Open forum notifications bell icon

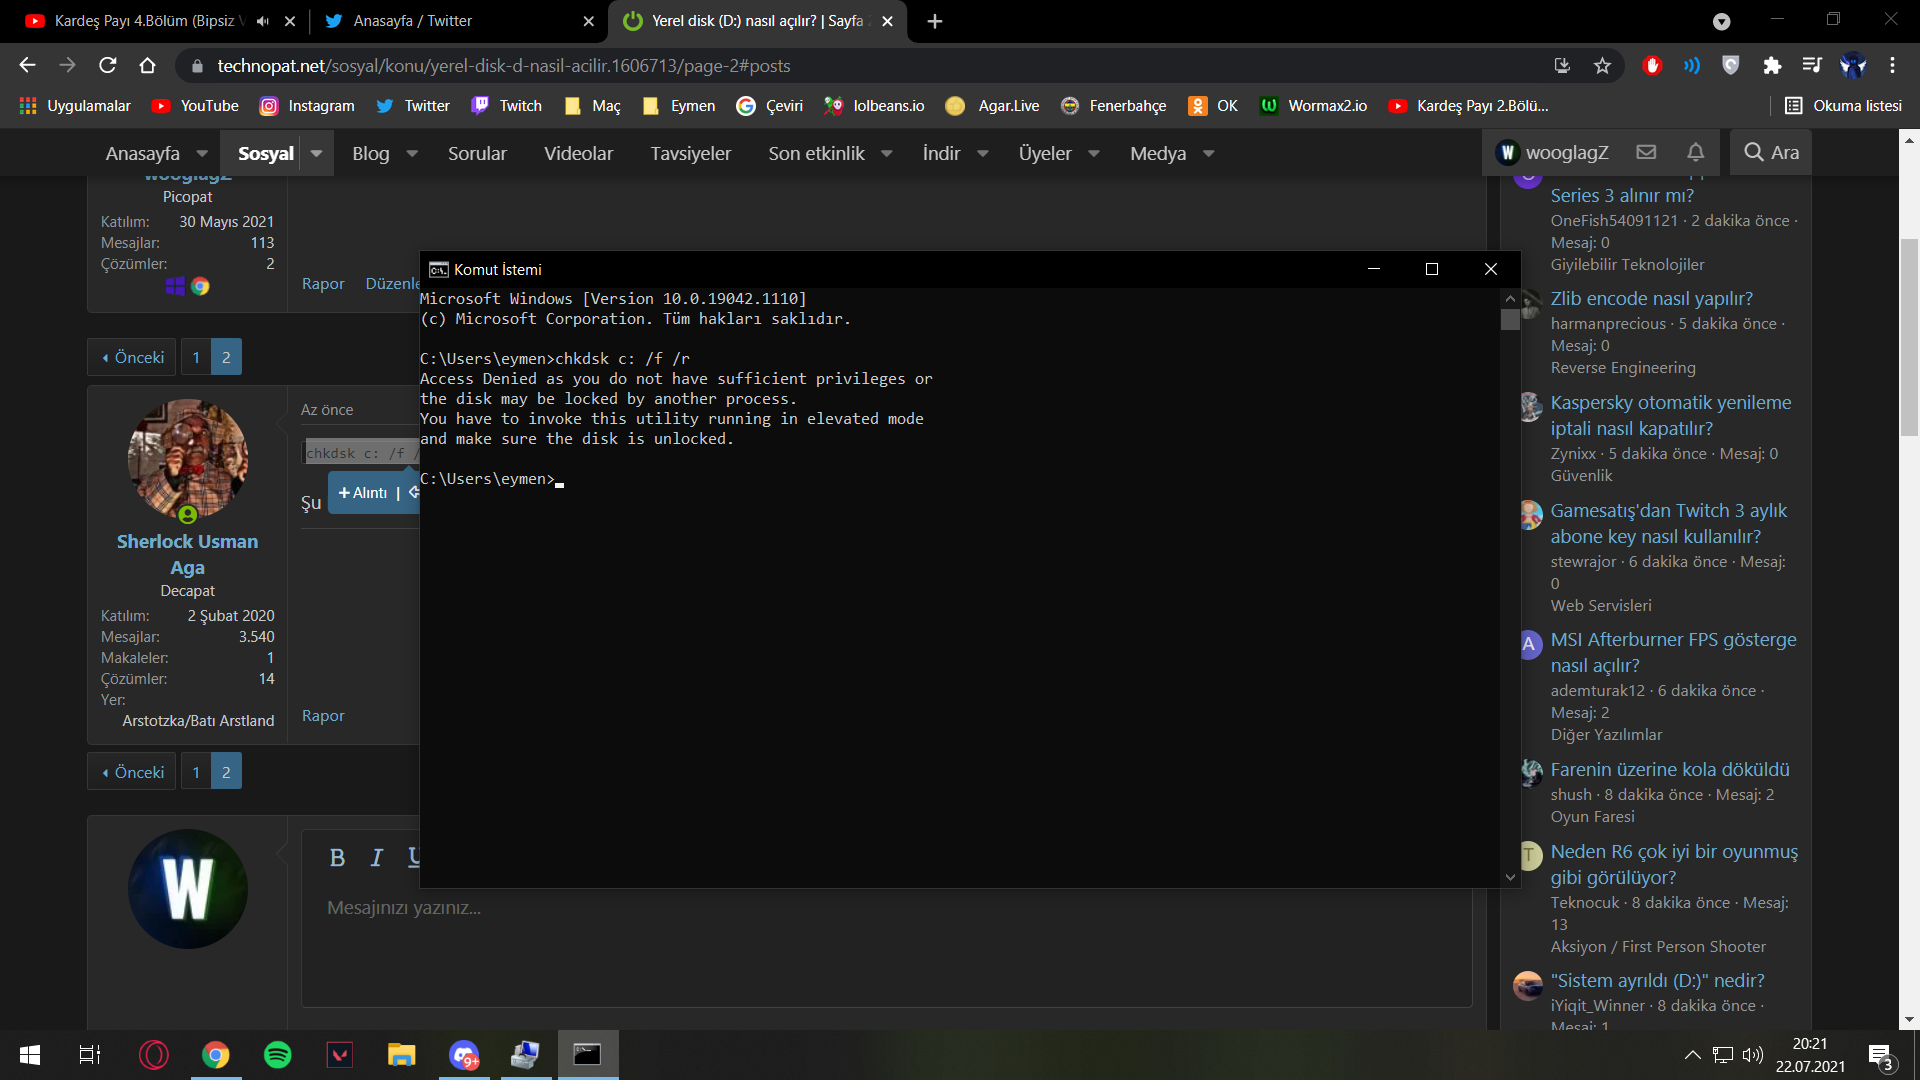click(1695, 152)
